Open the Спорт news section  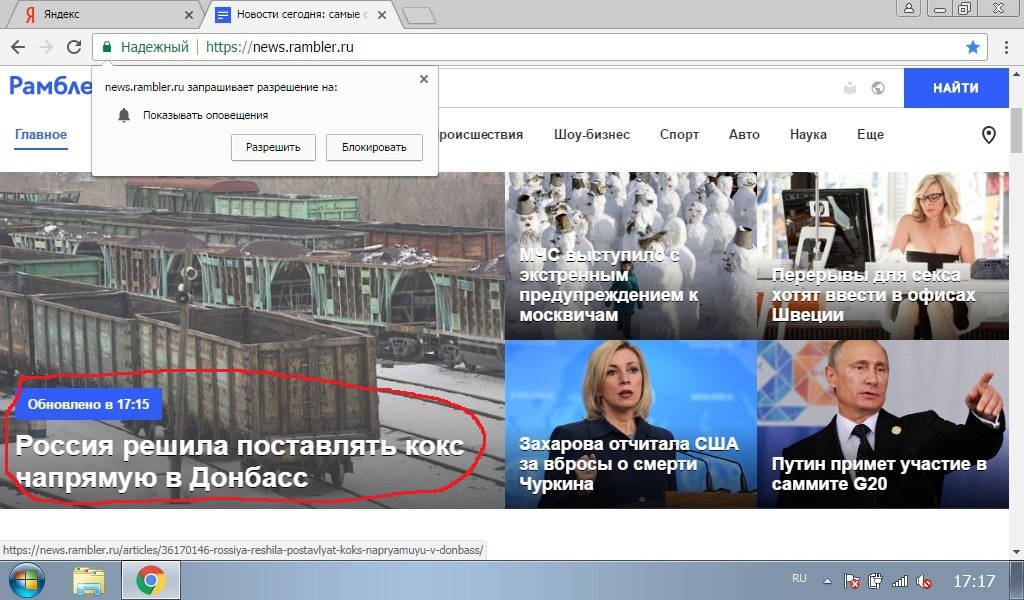[679, 135]
